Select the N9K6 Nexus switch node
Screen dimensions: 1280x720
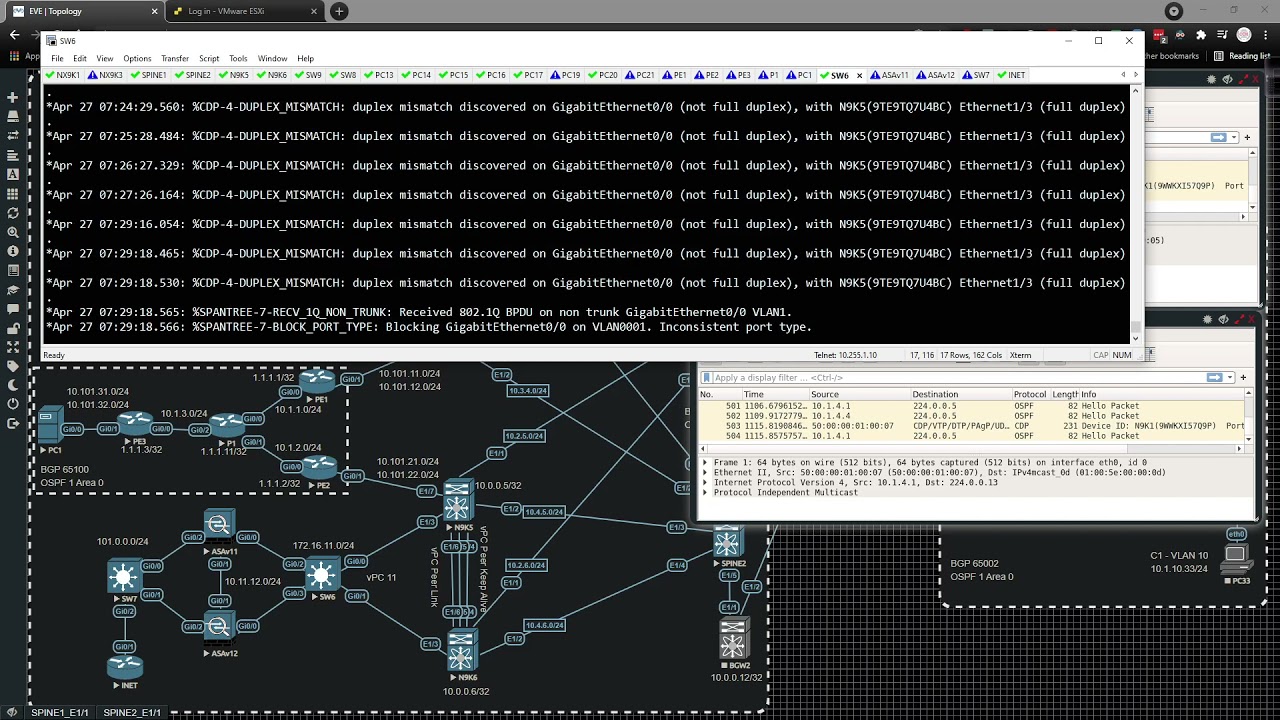click(461, 651)
